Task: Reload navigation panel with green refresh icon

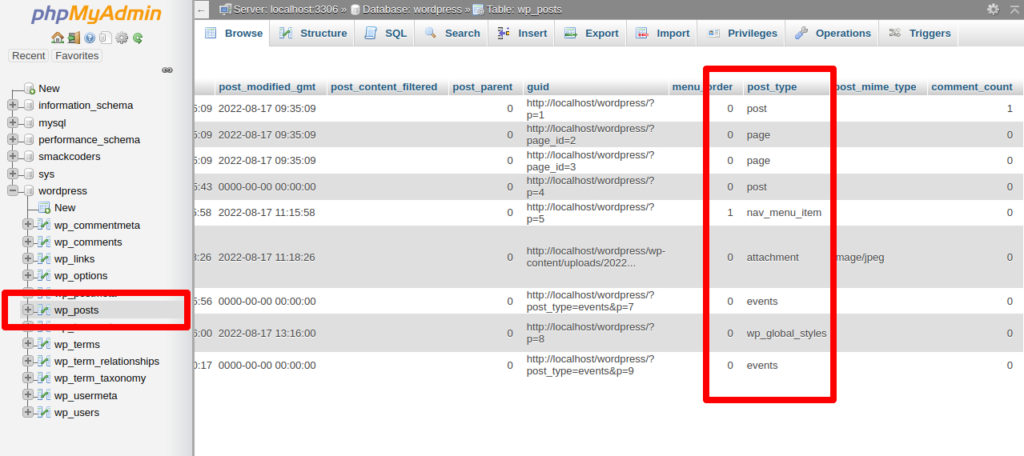Action: (x=138, y=38)
